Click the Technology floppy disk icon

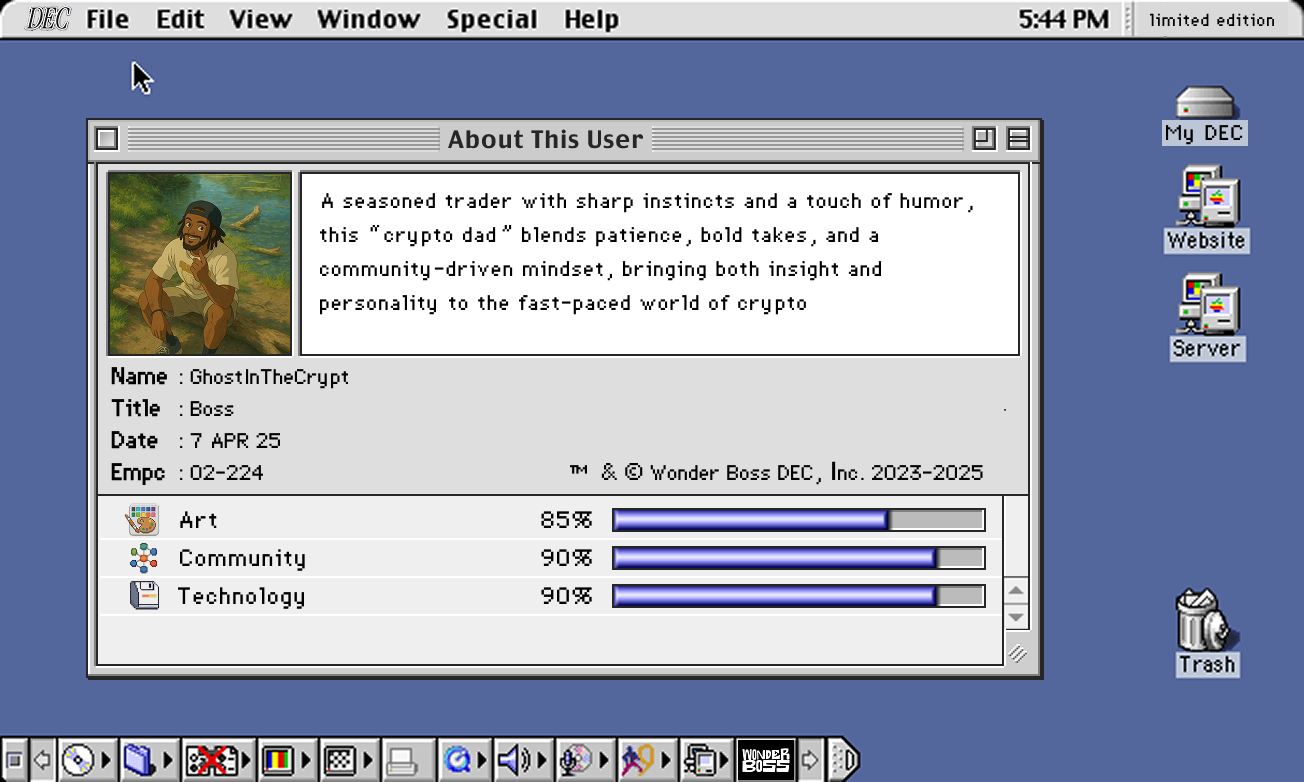point(145,596)
